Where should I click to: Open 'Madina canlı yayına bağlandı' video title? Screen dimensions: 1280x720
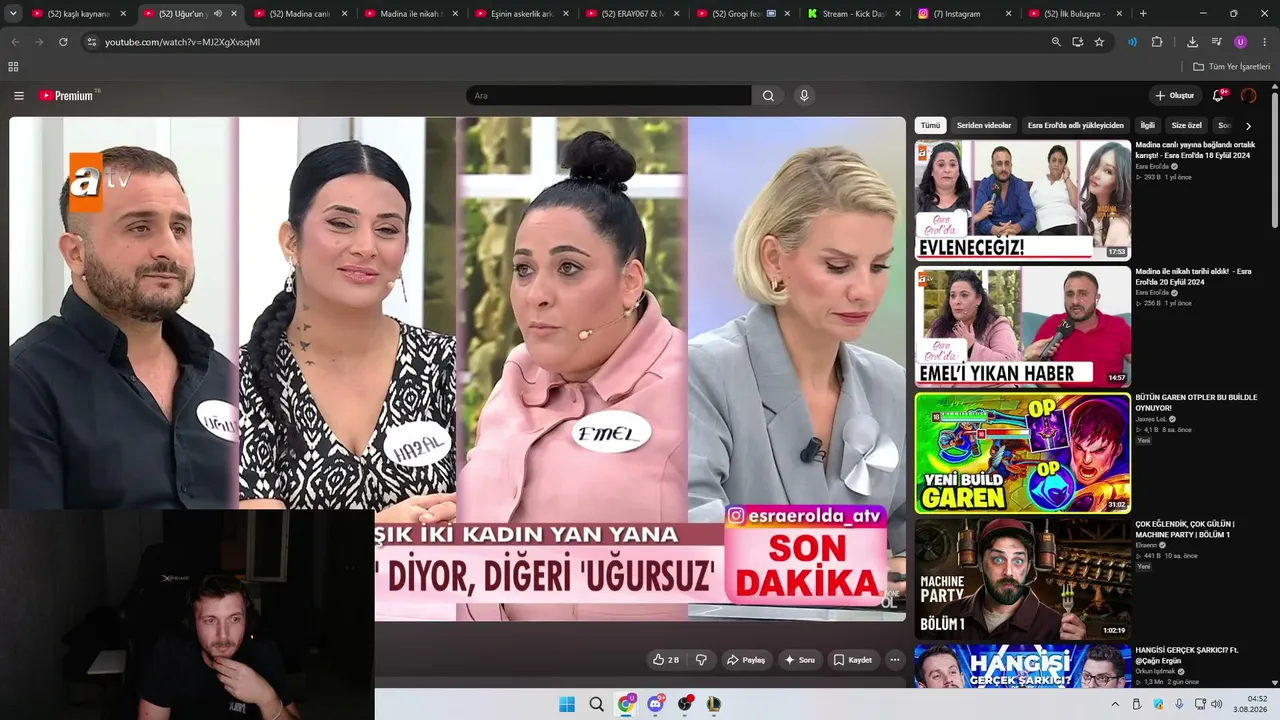(x=1195, y=150)
